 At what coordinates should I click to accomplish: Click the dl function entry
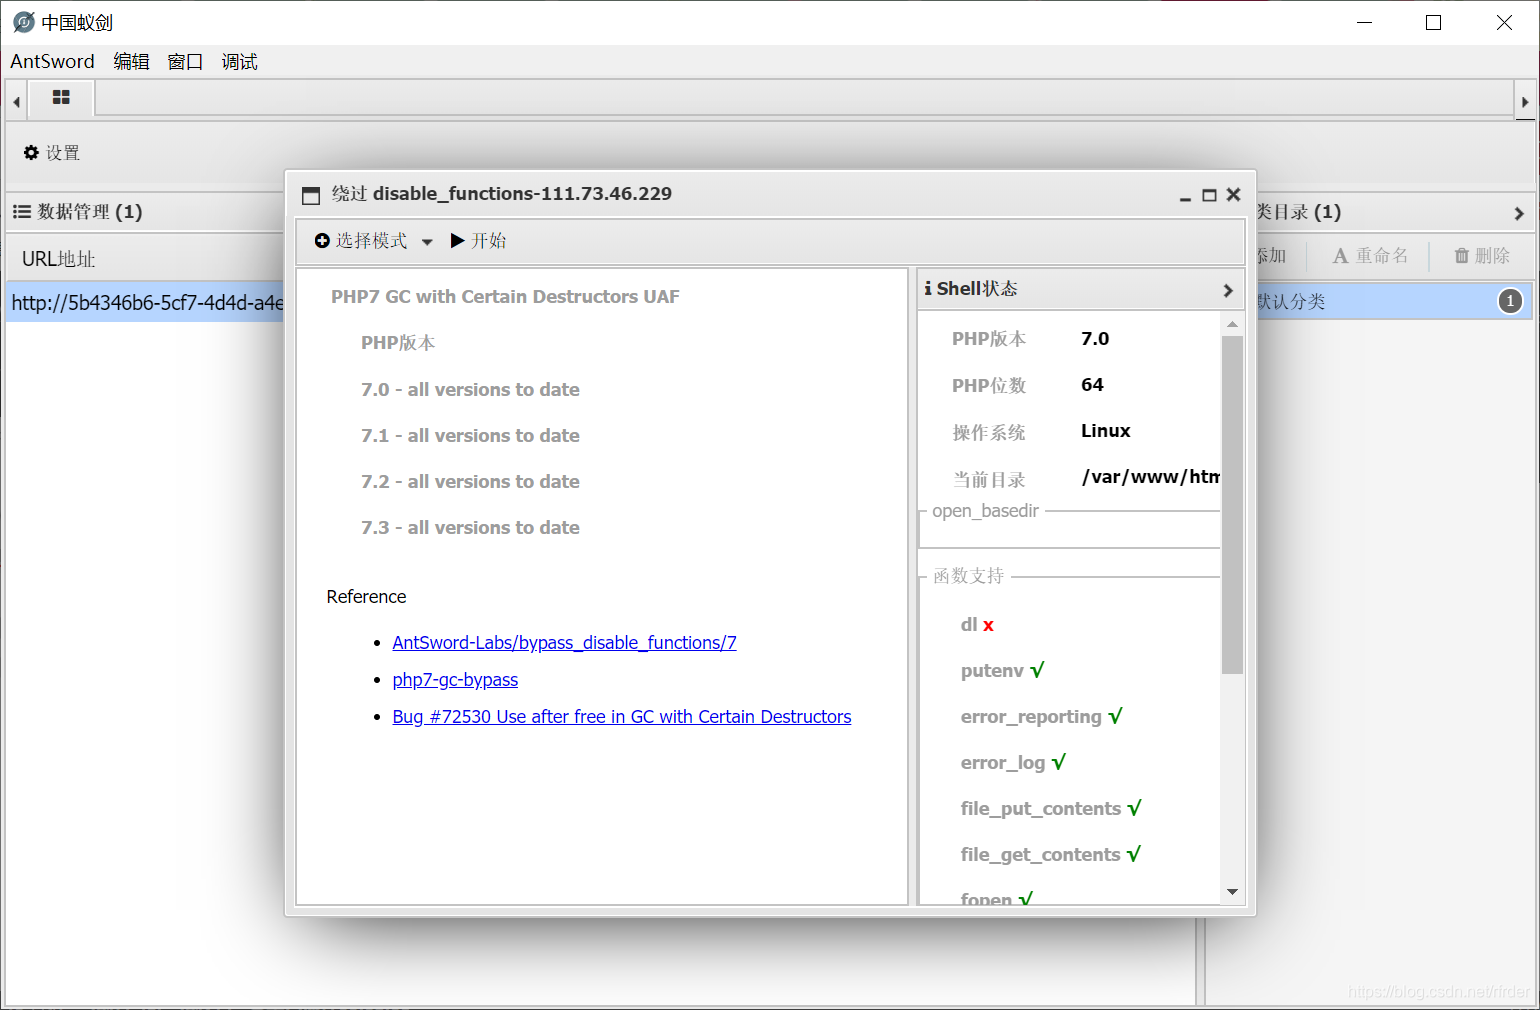pos(977,625)
